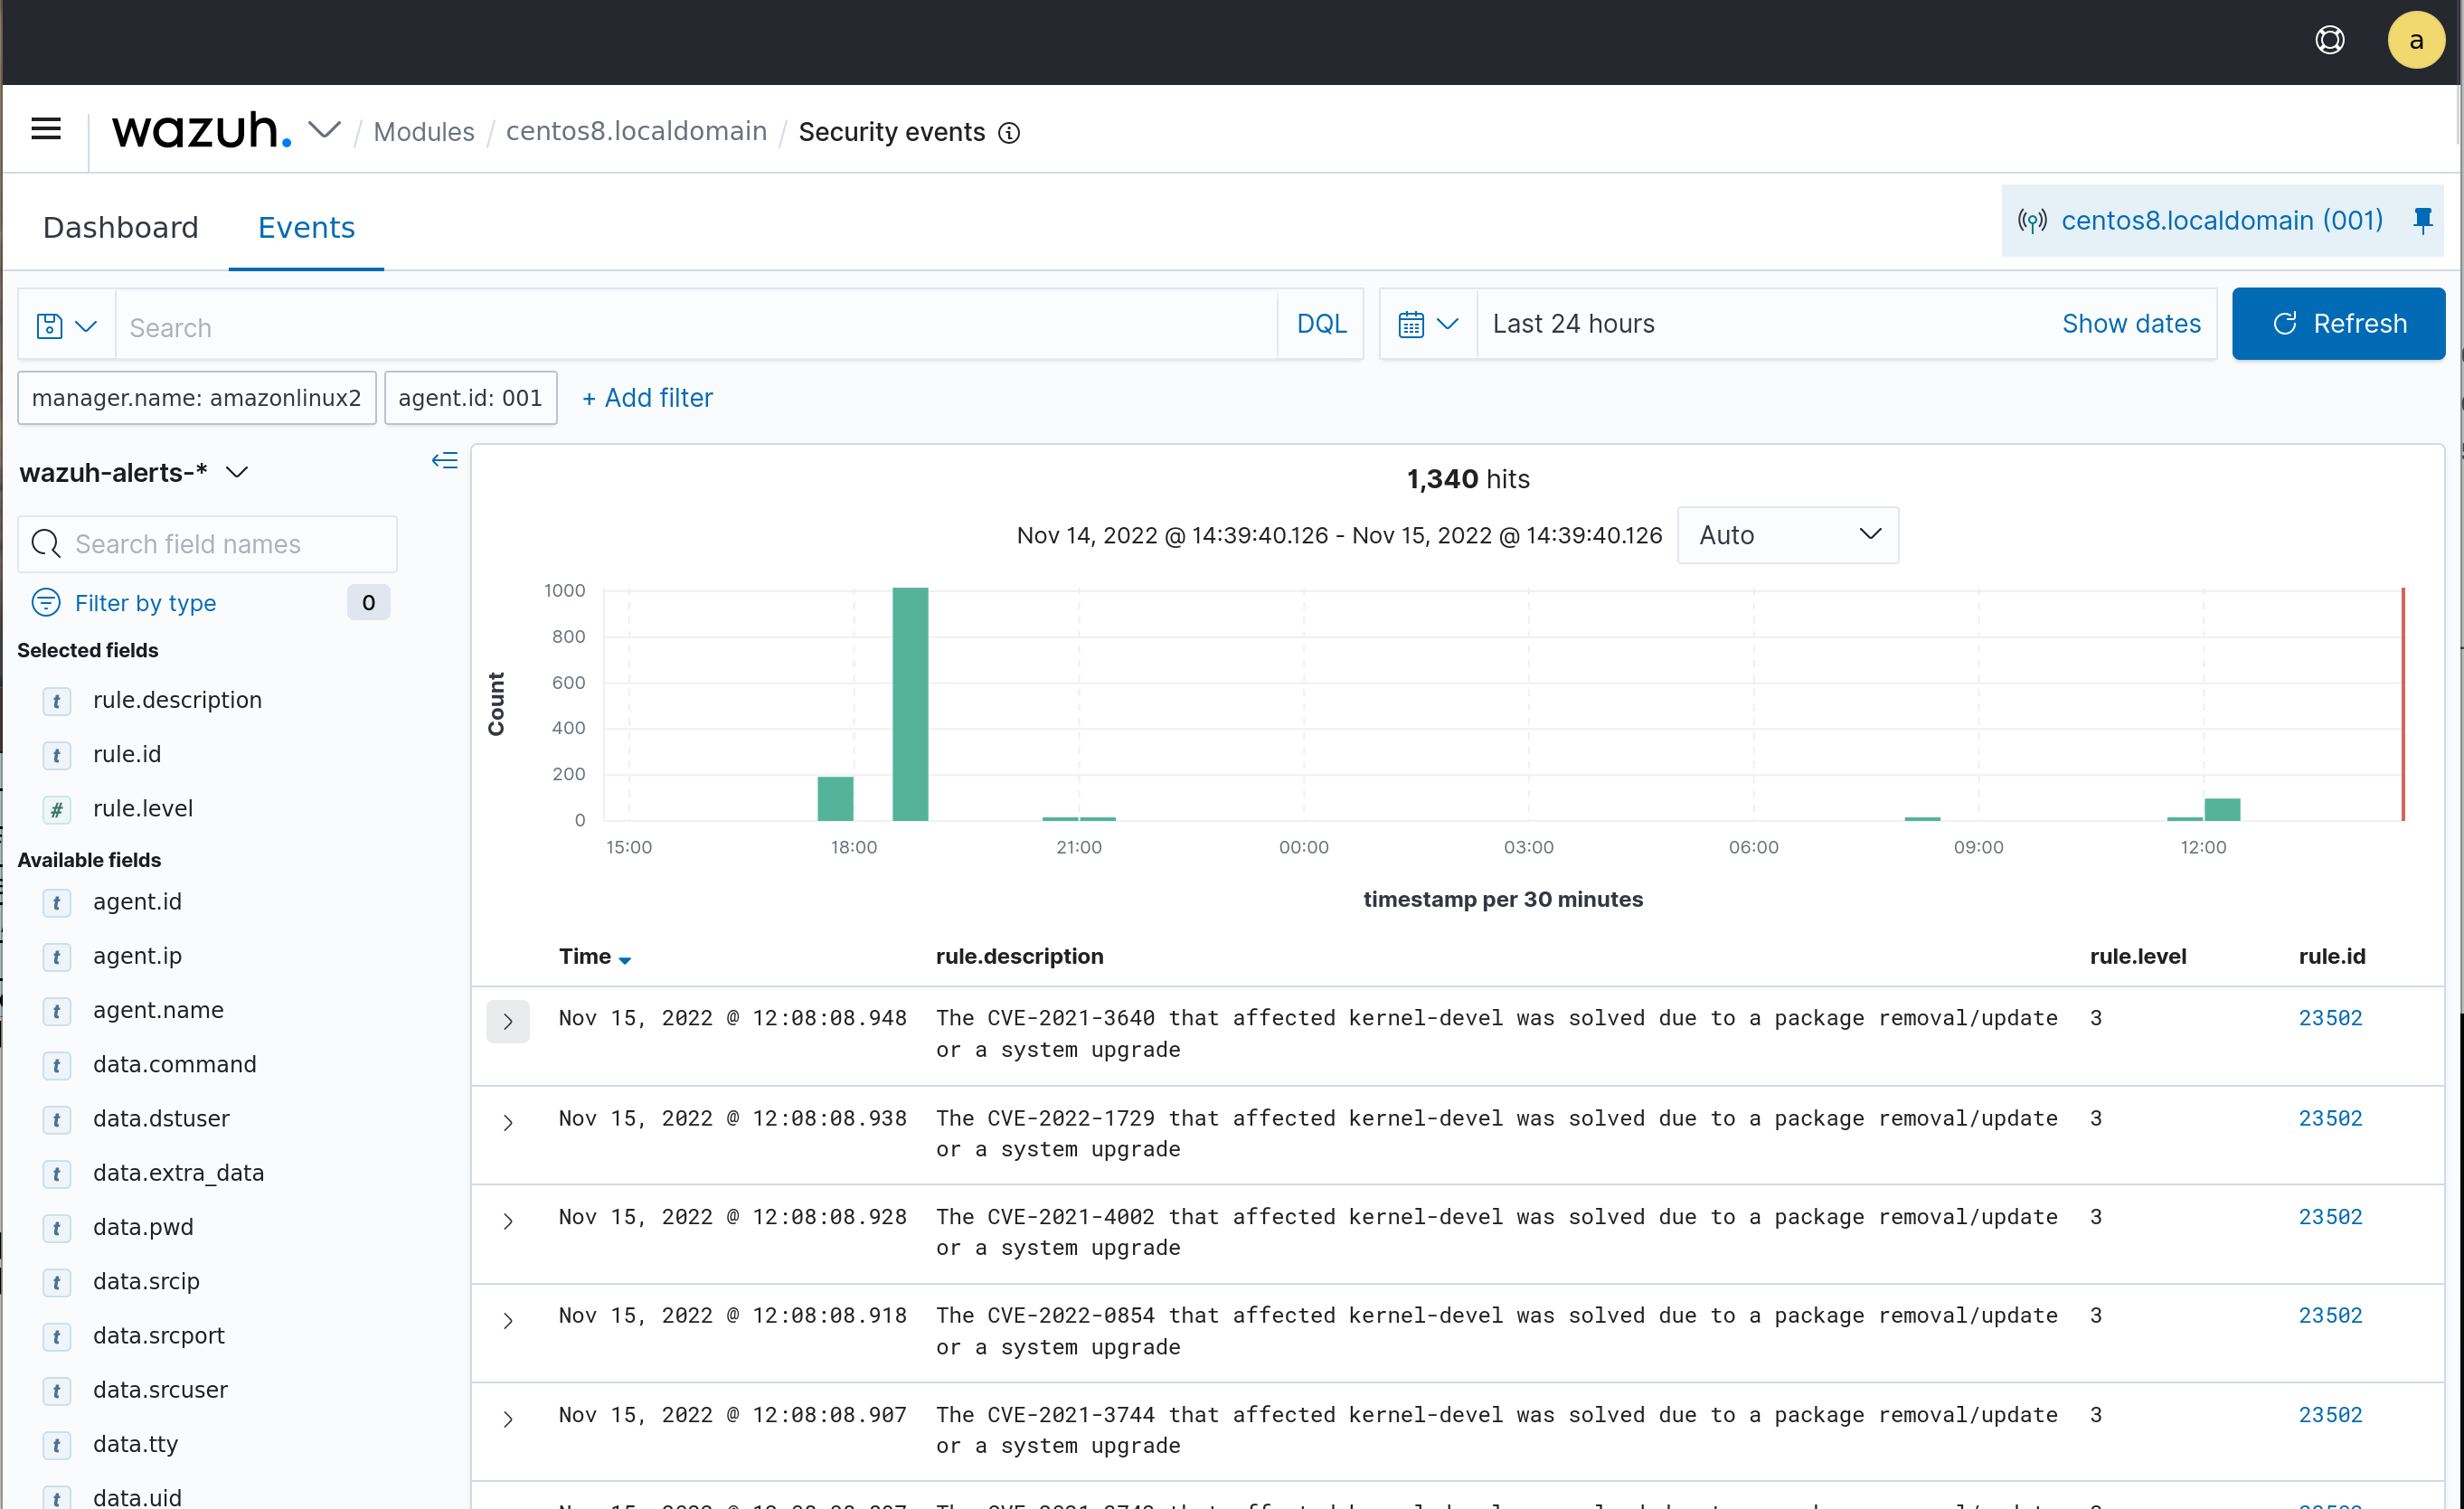
Task: Click the Security events info icon
Action: click(1010, 132)
